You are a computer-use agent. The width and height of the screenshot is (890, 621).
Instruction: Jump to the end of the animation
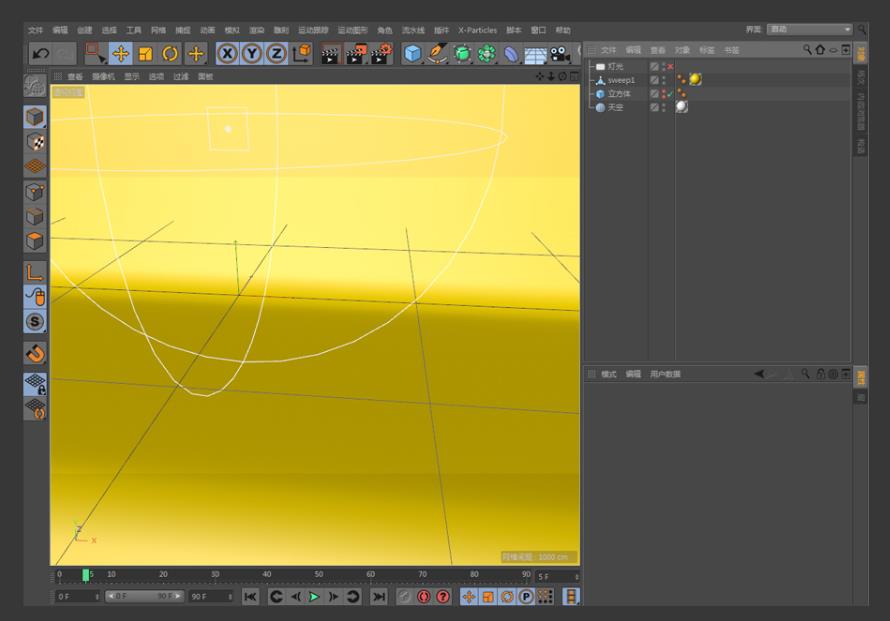[x=379, y=597]
